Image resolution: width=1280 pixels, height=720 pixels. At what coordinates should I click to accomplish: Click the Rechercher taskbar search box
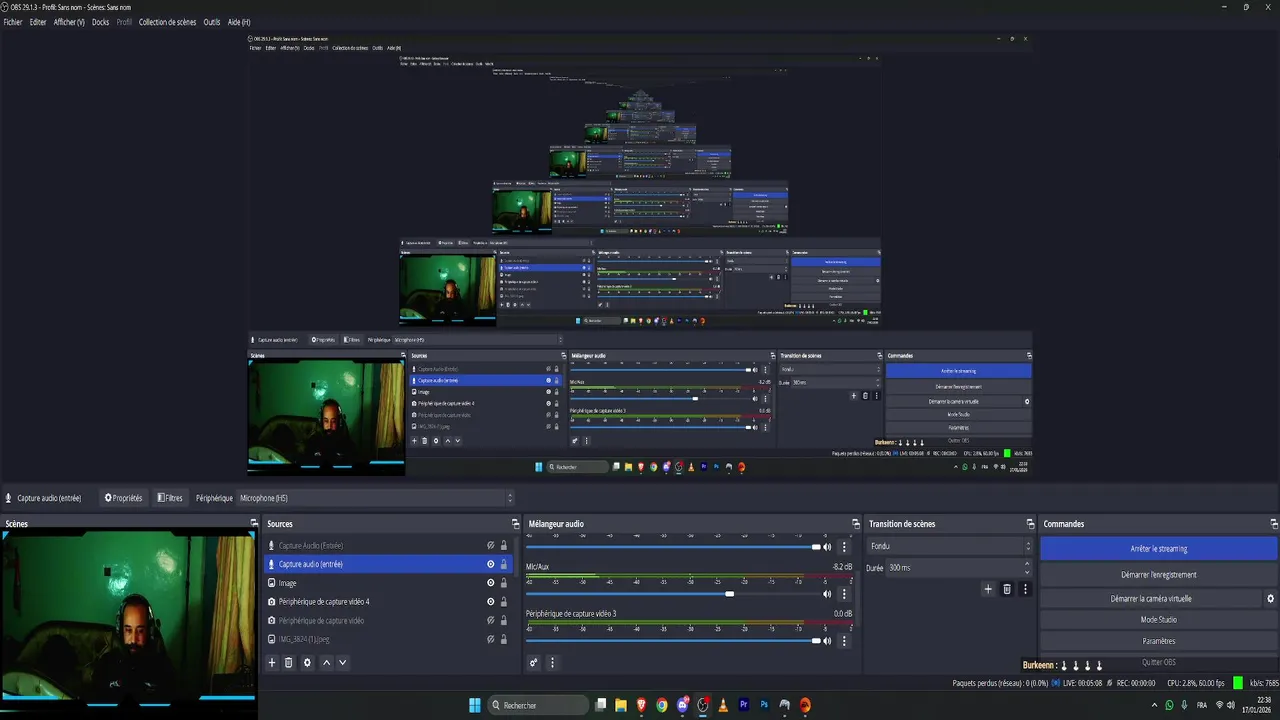click(x=538, y=705)
